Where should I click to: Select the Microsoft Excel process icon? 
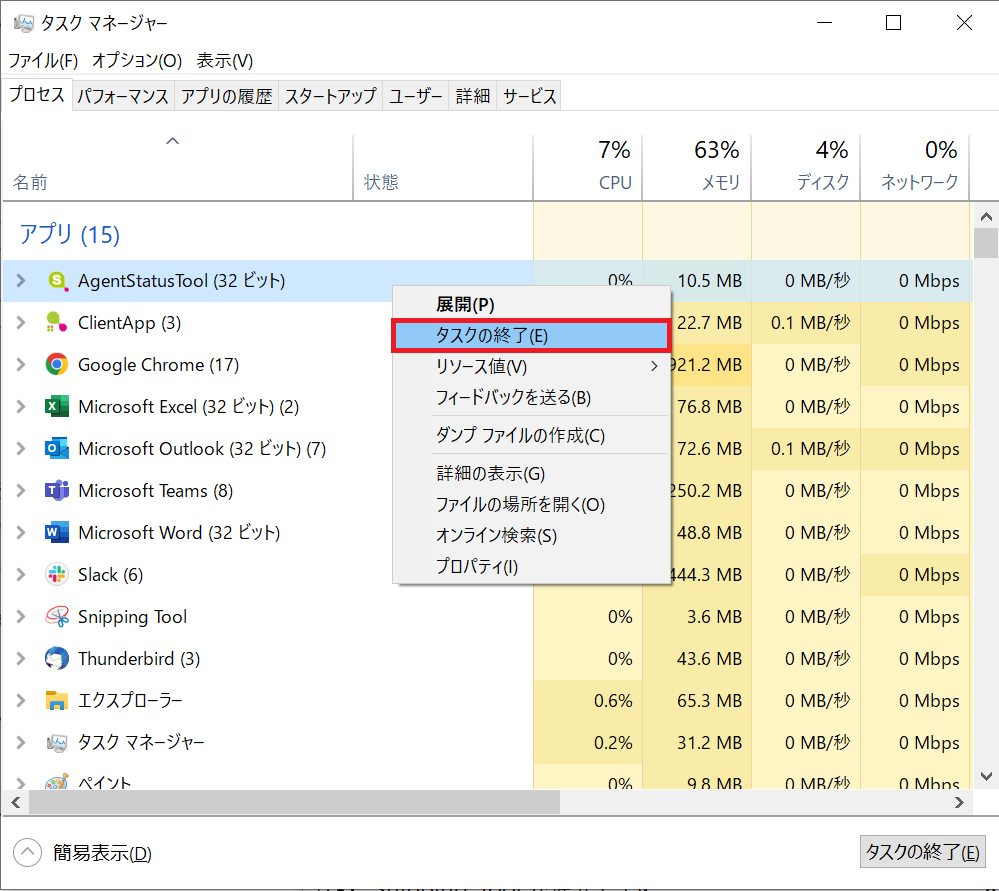pos(57,407)
